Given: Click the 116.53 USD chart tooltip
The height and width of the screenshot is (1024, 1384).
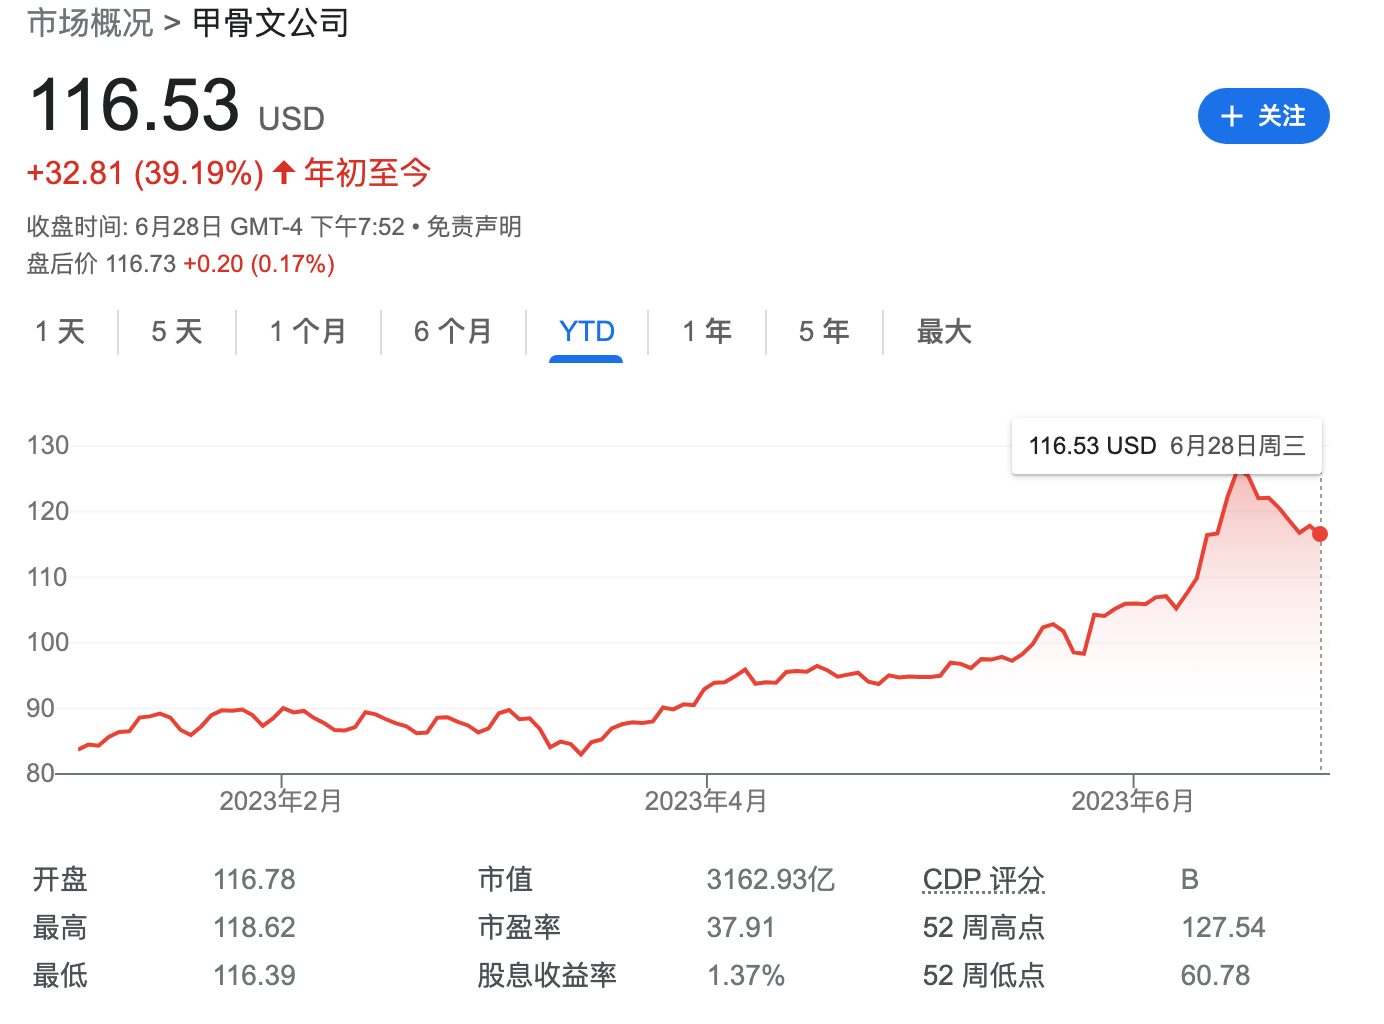Looking at the screenshot, I should point(1167,446).
